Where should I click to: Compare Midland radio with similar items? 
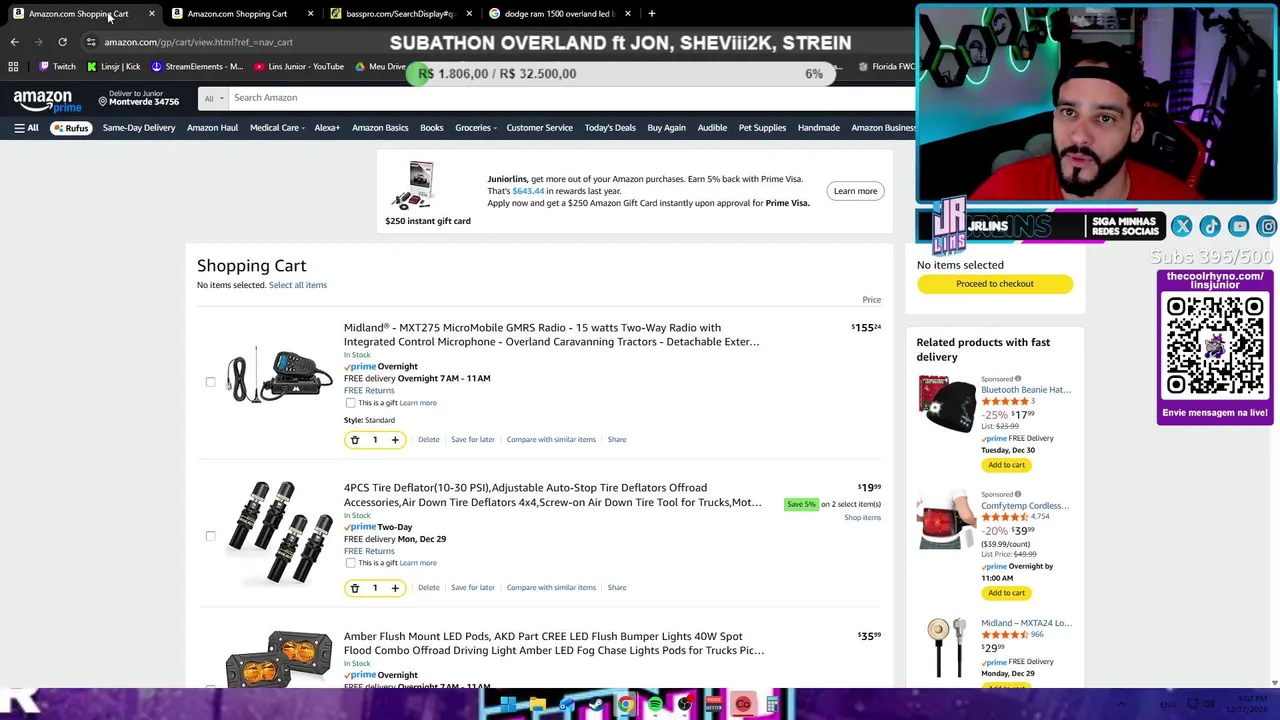tap(551, 440)
